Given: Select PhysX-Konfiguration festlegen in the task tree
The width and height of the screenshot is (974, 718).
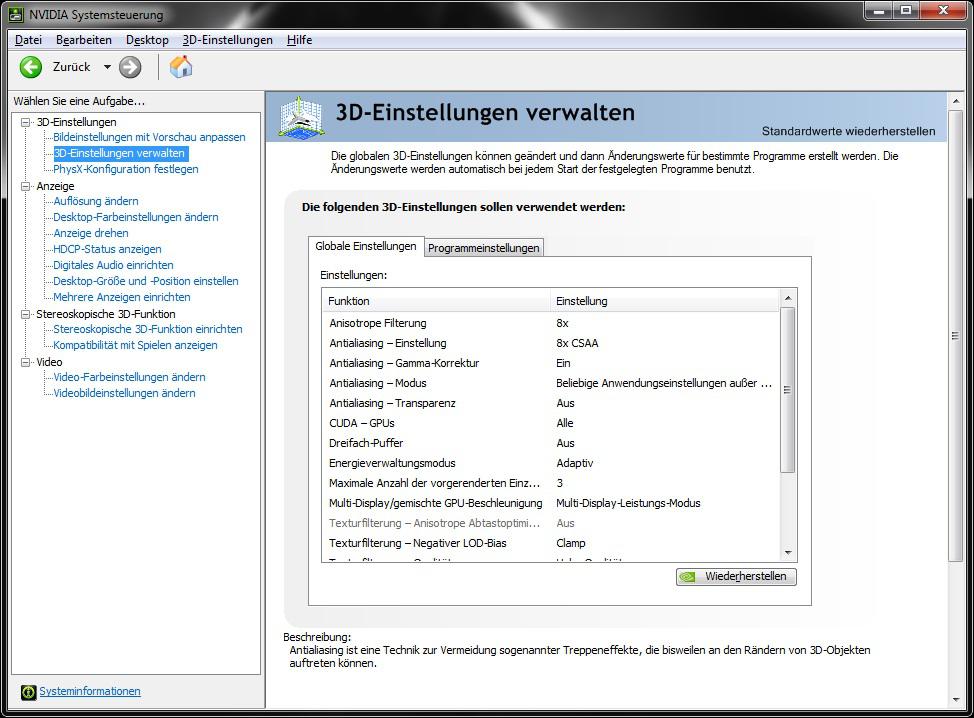Looking at the screenshot, I should tap(126, 169).
